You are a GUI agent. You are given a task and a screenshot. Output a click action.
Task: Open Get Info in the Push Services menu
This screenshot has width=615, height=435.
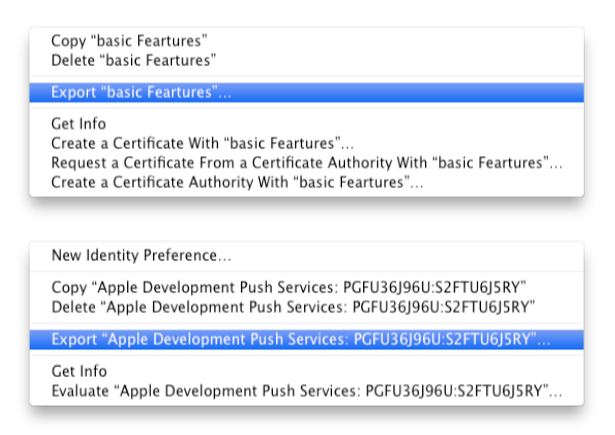(306, 371)
